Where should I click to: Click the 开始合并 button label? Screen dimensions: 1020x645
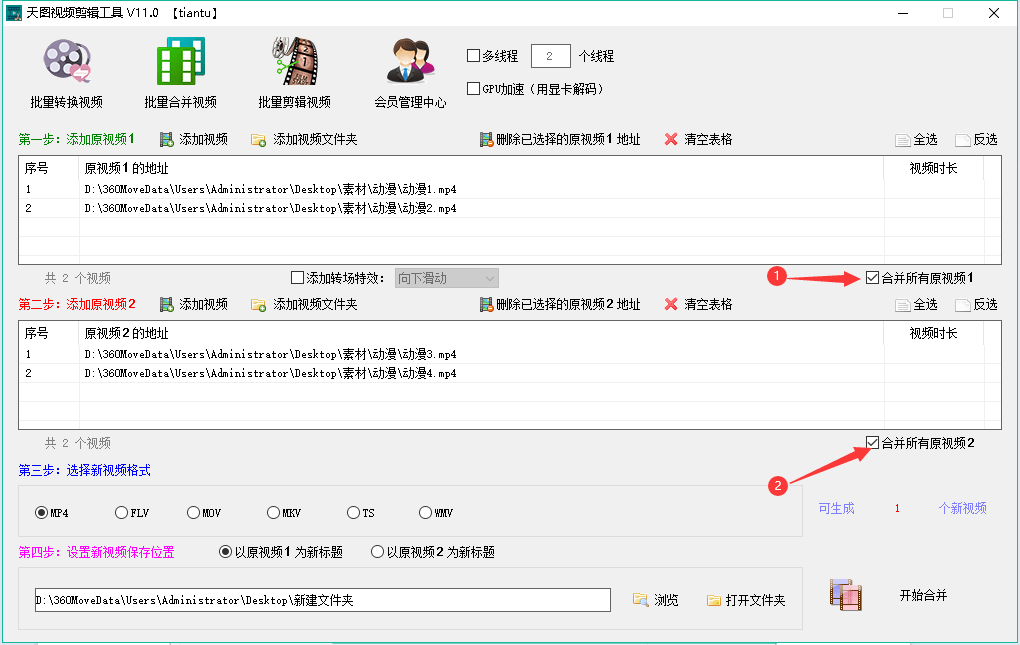(923, 595)
